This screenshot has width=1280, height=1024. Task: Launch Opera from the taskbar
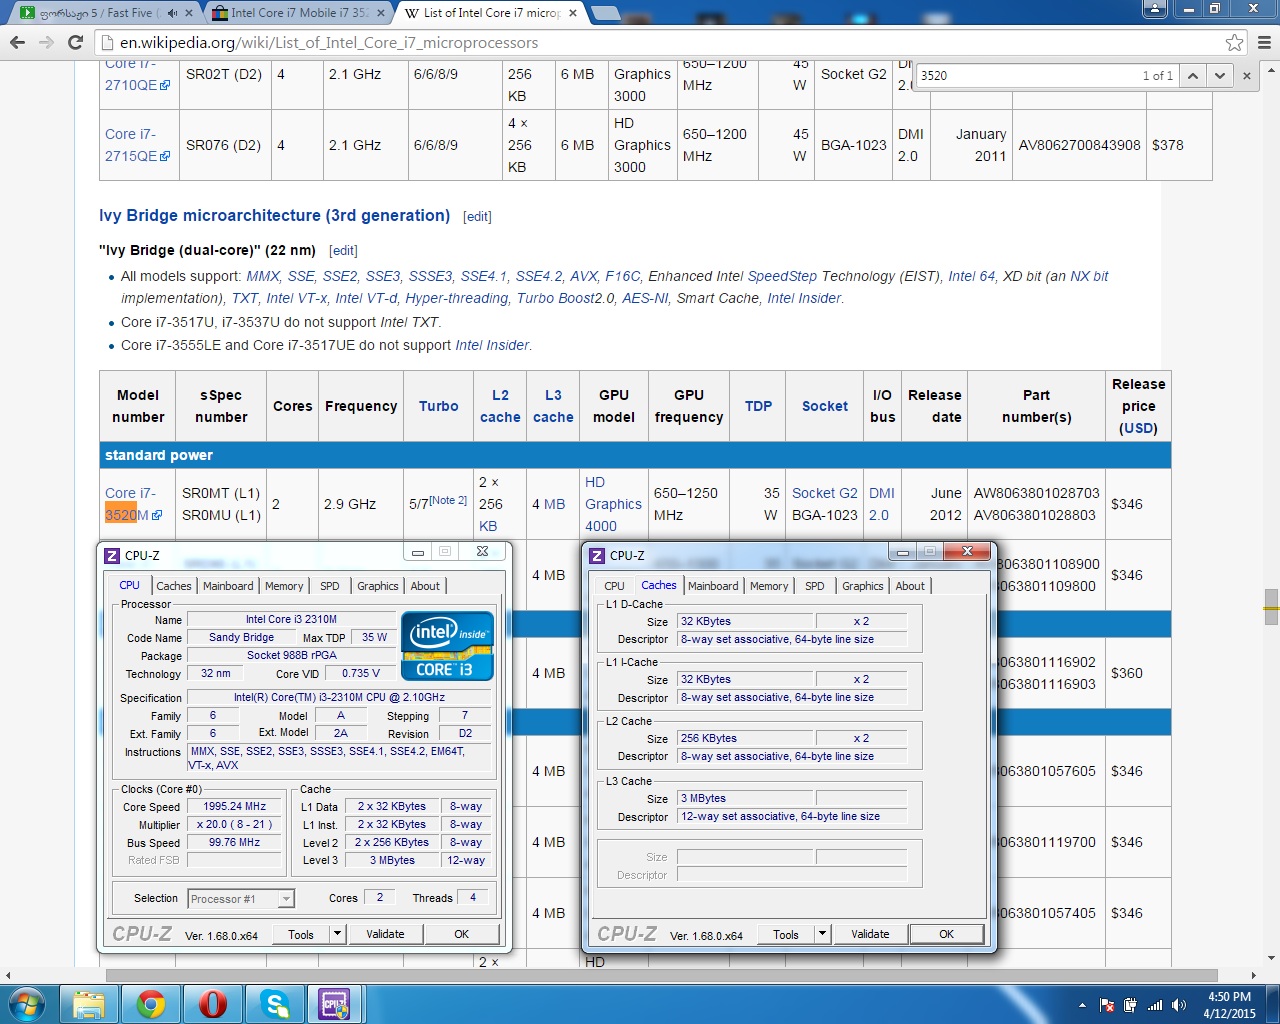pyautogui.click(x=212, y=1003)
